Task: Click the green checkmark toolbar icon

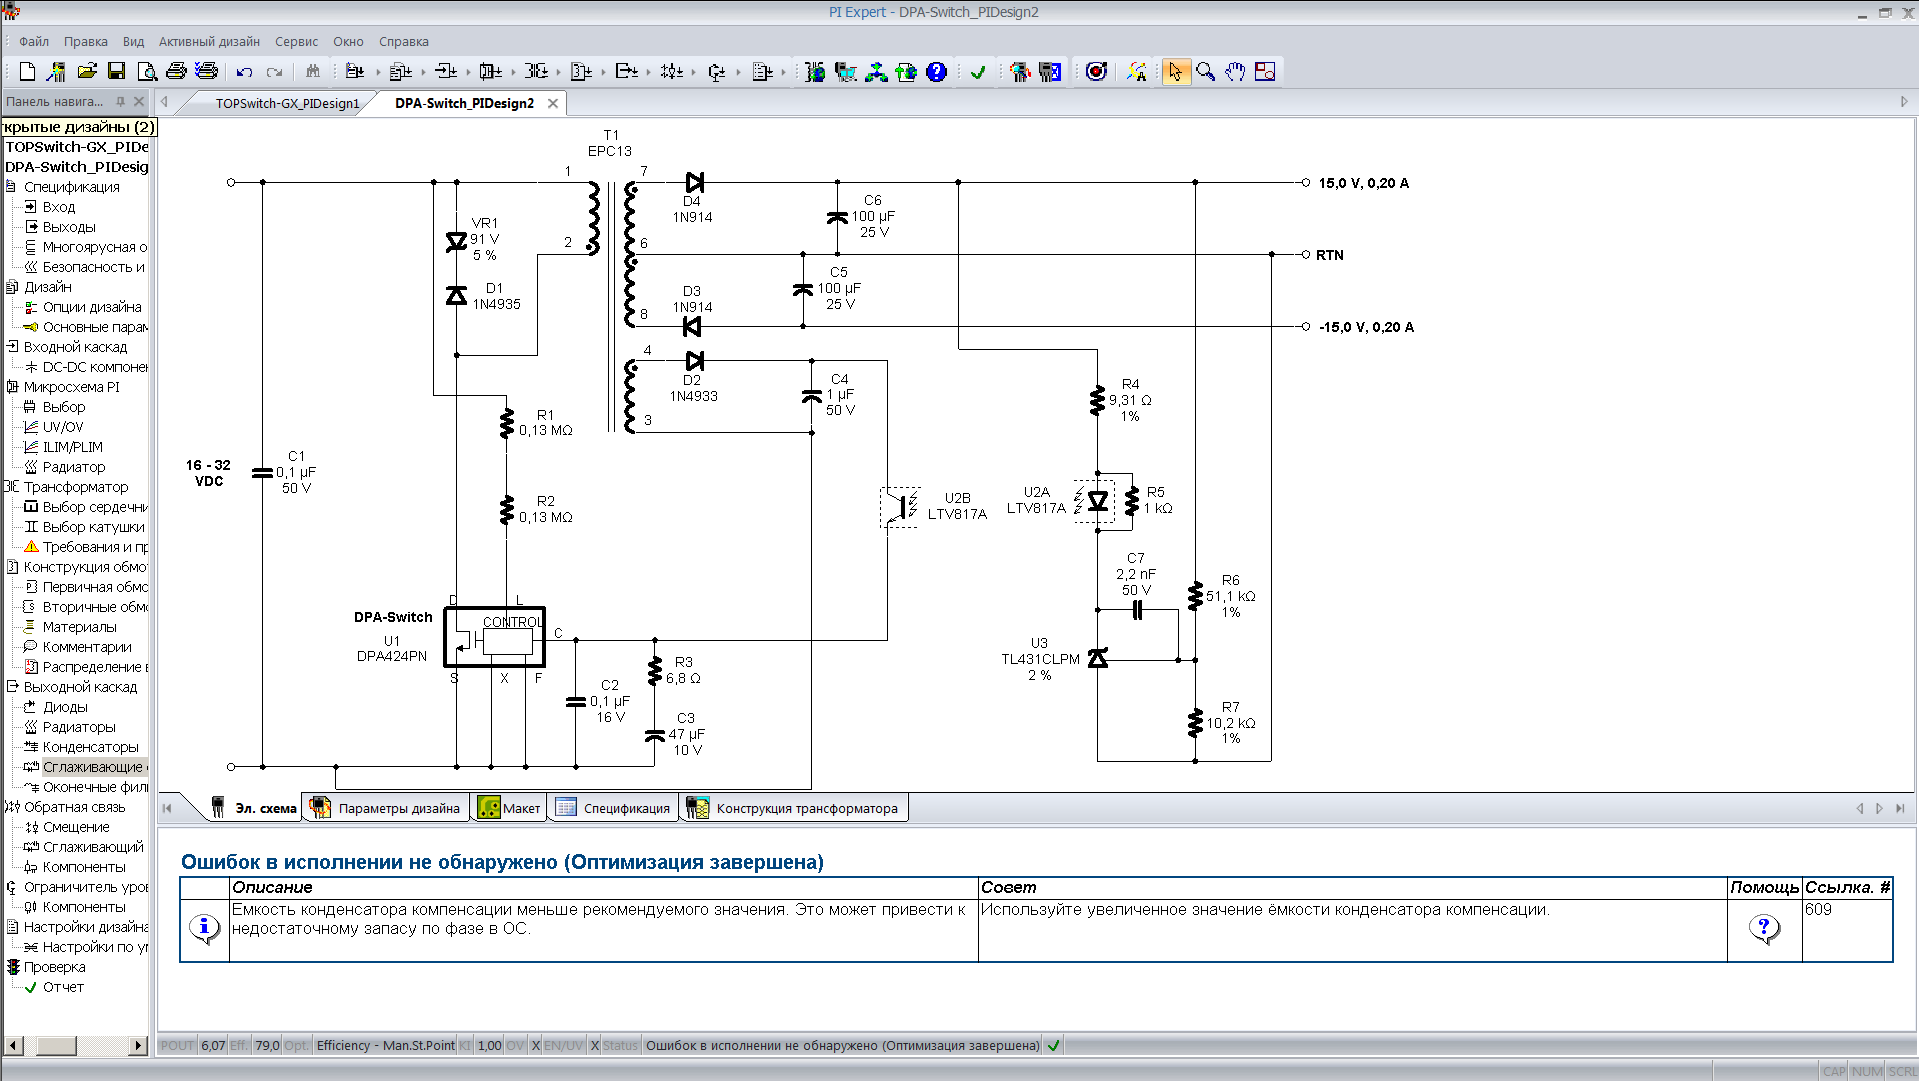Action: pyautogui.click(x=978, y=71)
